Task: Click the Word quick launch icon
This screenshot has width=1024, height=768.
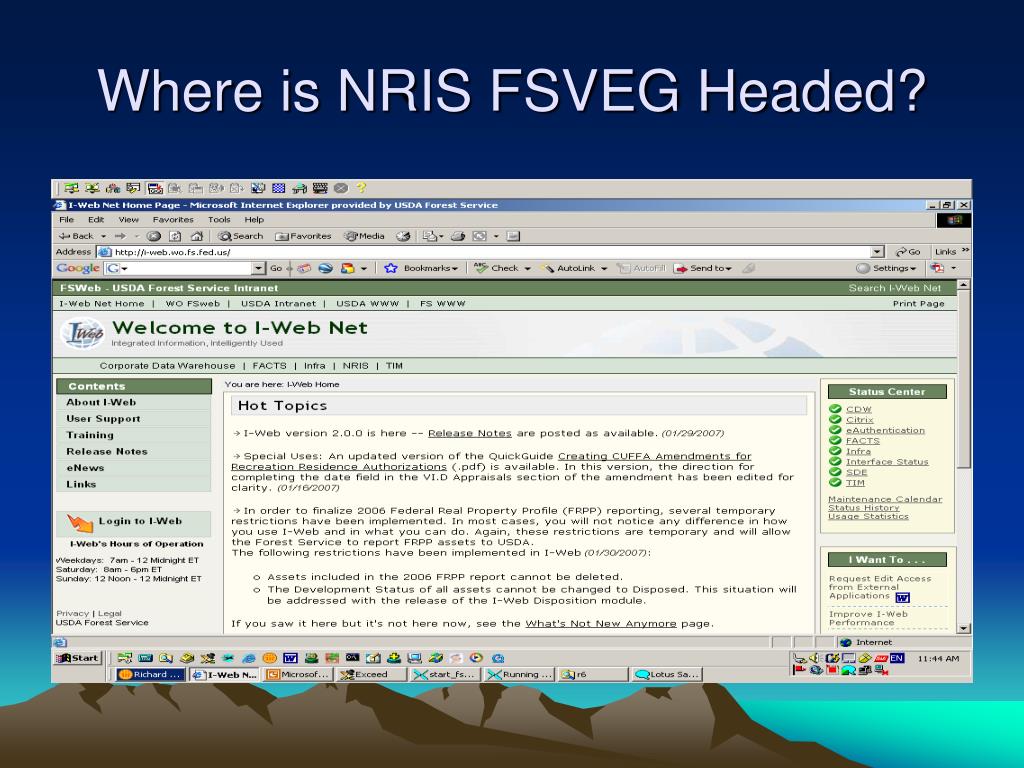Action: [290, 658]
